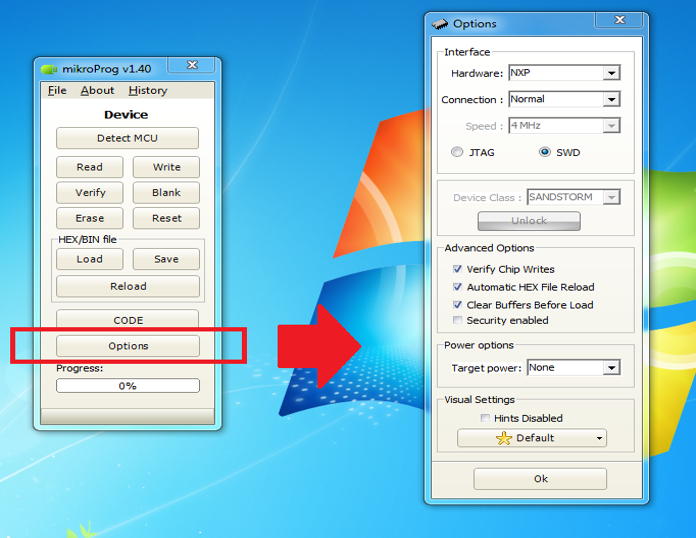Open the About menu

97,91
